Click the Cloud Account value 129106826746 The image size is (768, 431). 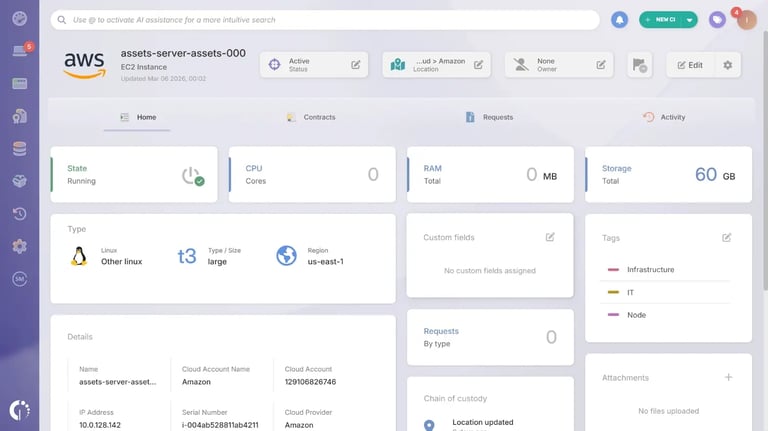pyautogui.click(x=311, y=382)
